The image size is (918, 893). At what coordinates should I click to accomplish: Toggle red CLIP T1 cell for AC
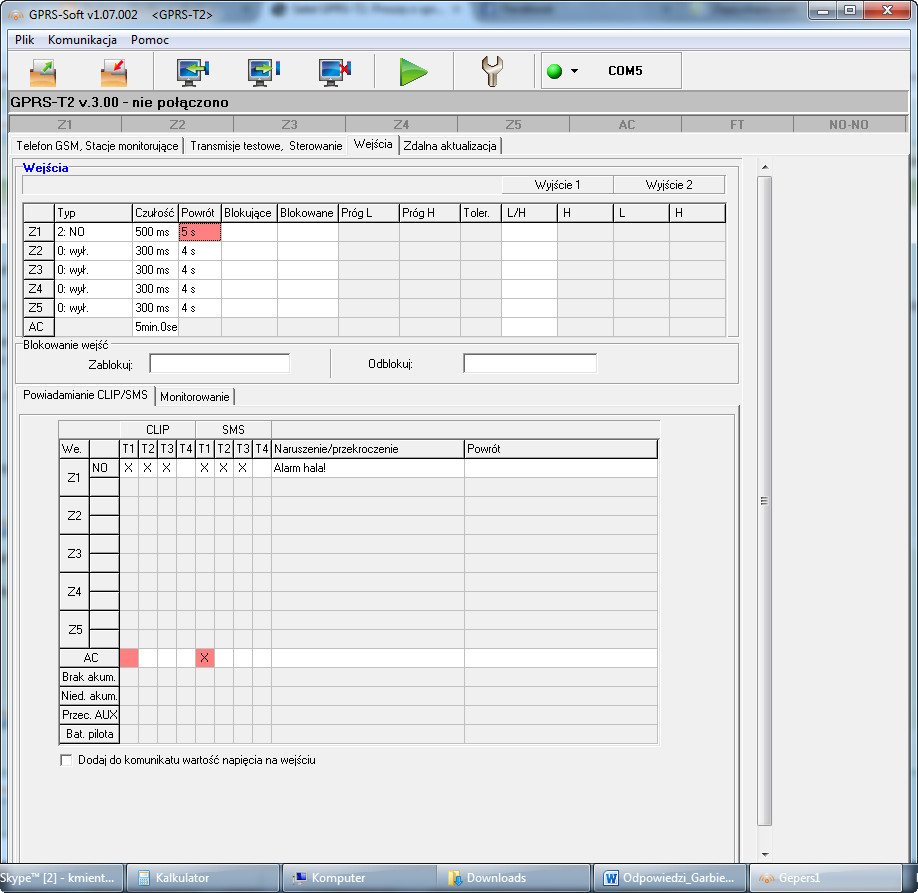(x=129, y=658)
